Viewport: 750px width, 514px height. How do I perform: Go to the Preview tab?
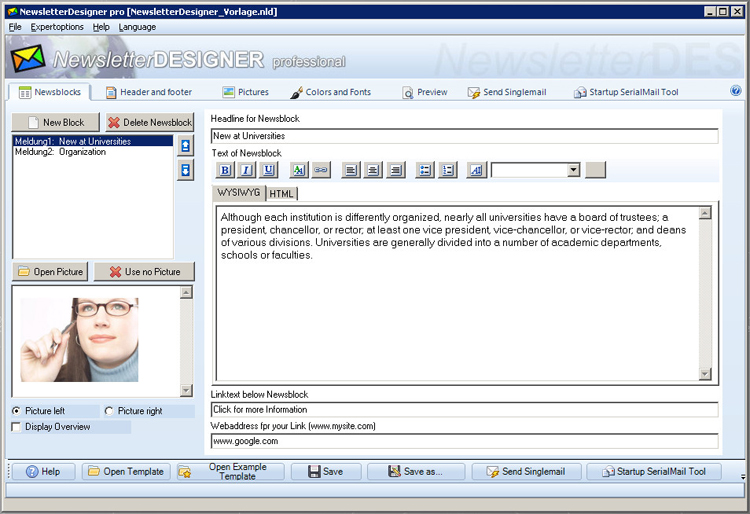click(425, 92)
